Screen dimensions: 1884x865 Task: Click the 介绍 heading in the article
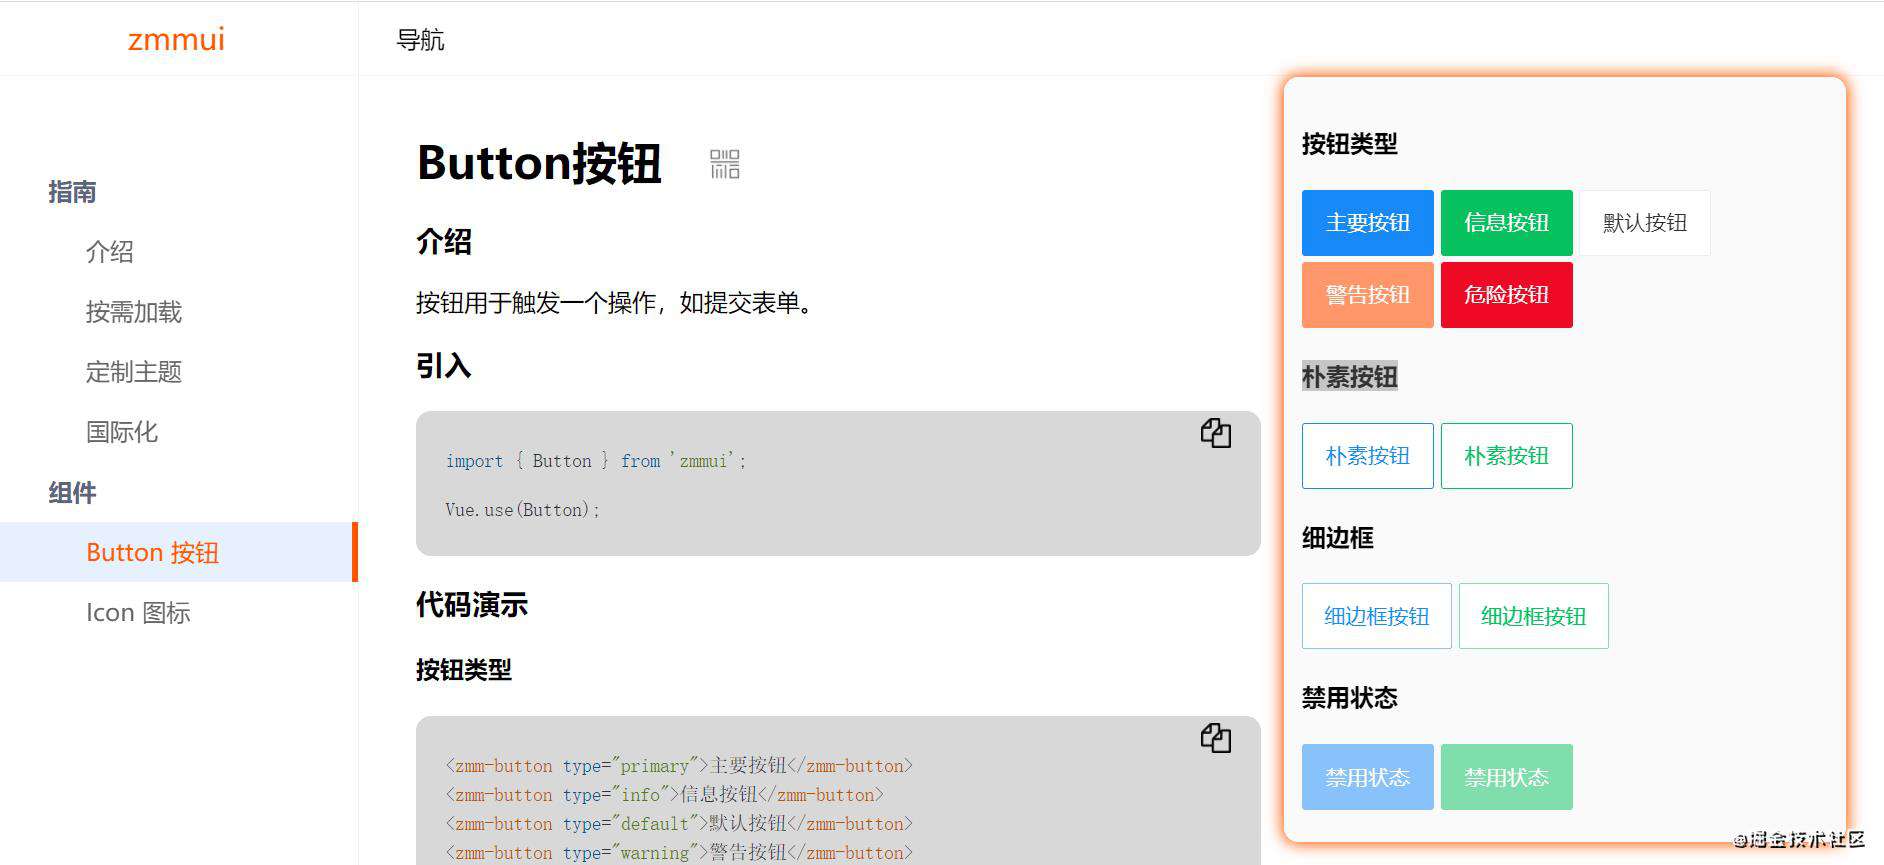tap(444, 242)
